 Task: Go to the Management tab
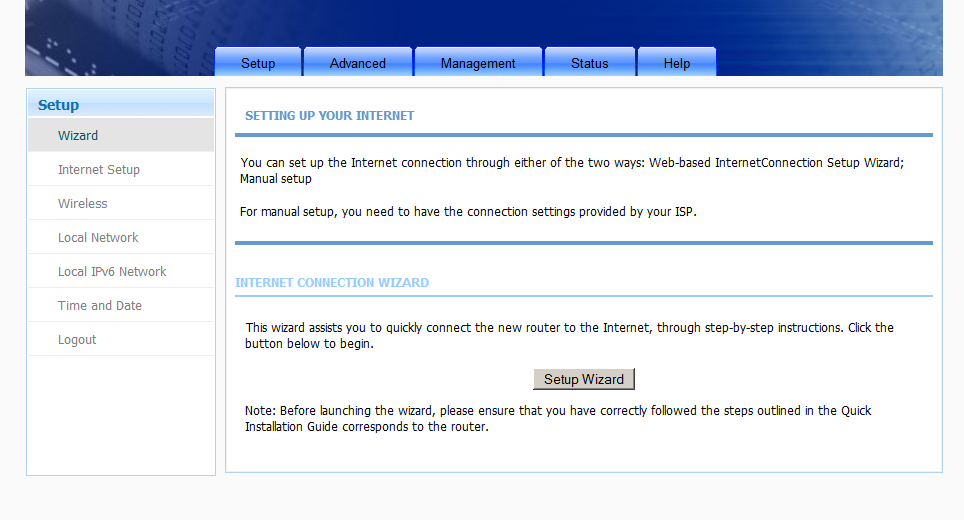click(478, 63)
